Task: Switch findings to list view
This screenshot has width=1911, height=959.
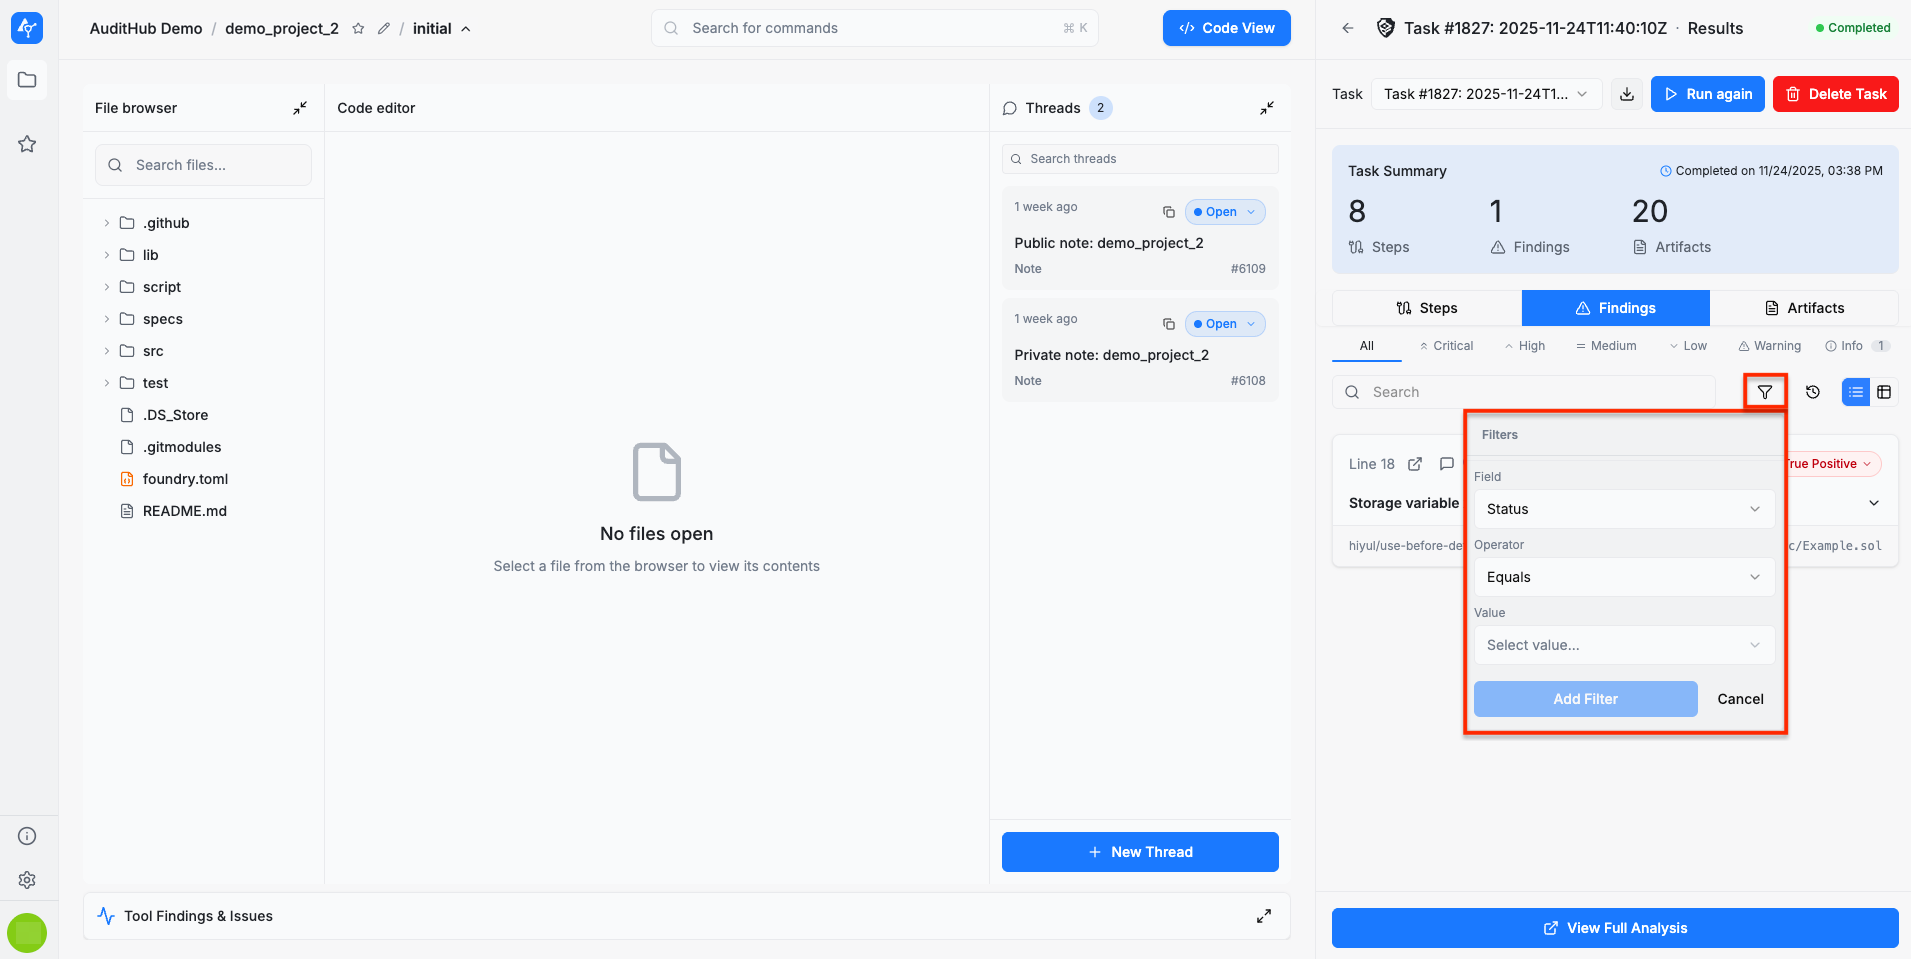Action: tap(1856, 392)
